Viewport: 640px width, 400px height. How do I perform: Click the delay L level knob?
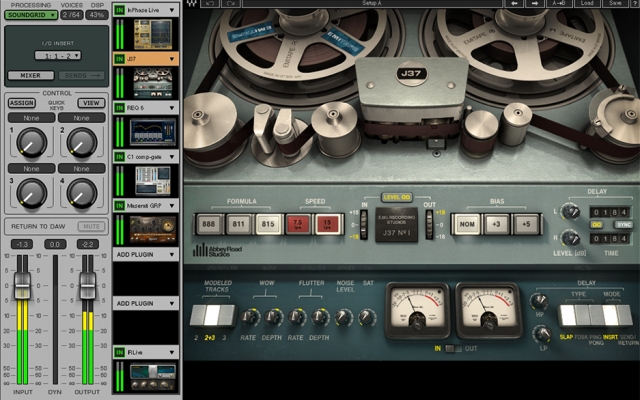[x=570, y=212]
